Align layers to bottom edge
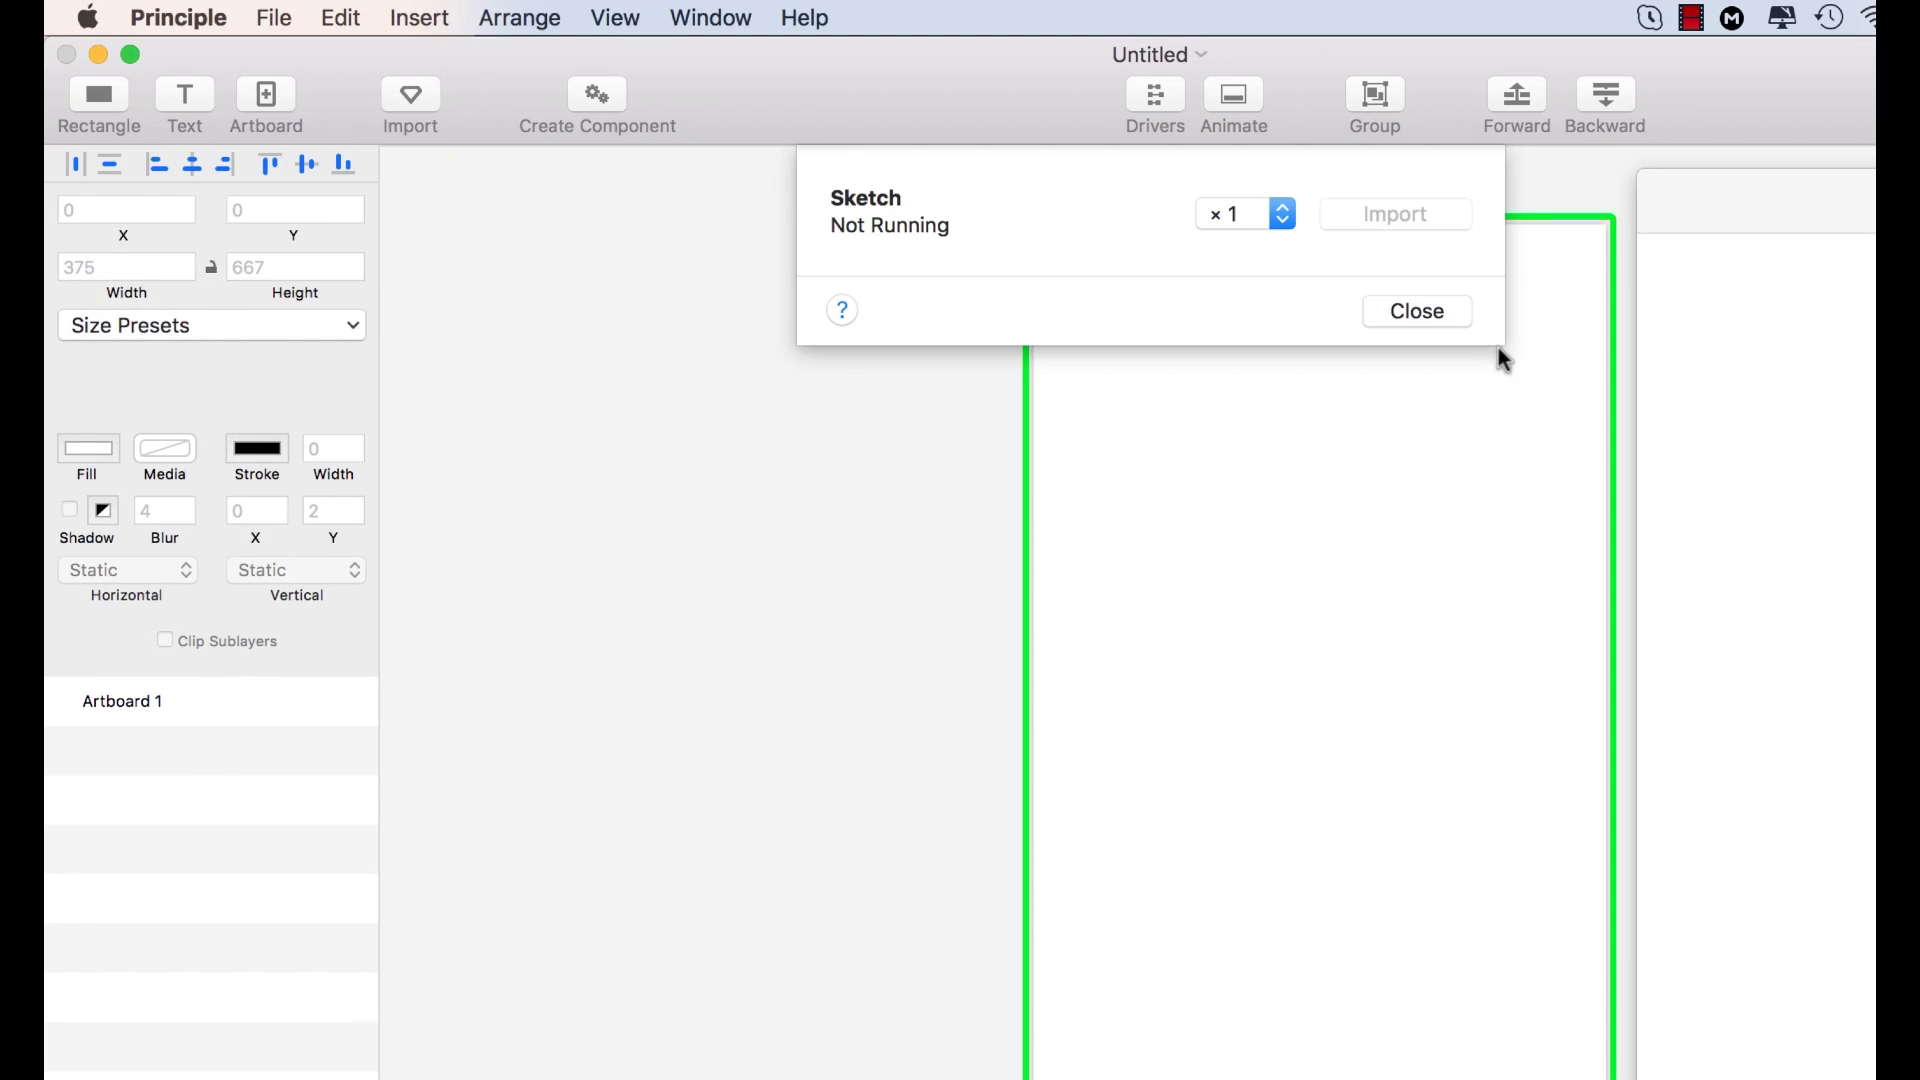This screenshot has height=1080, width=1920. point(344,164)
